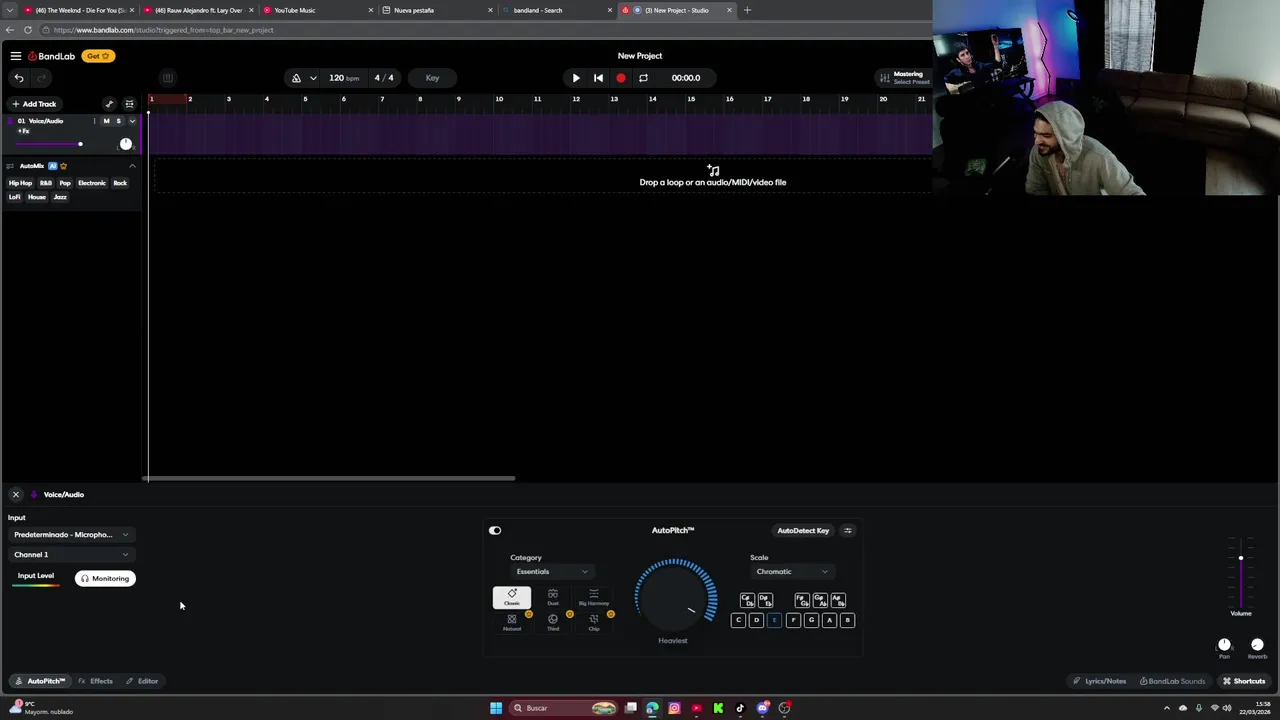This screenshot has height=720, width=1280.
Task: Collapse the AutoMix section
Action: tap(132, 166)
